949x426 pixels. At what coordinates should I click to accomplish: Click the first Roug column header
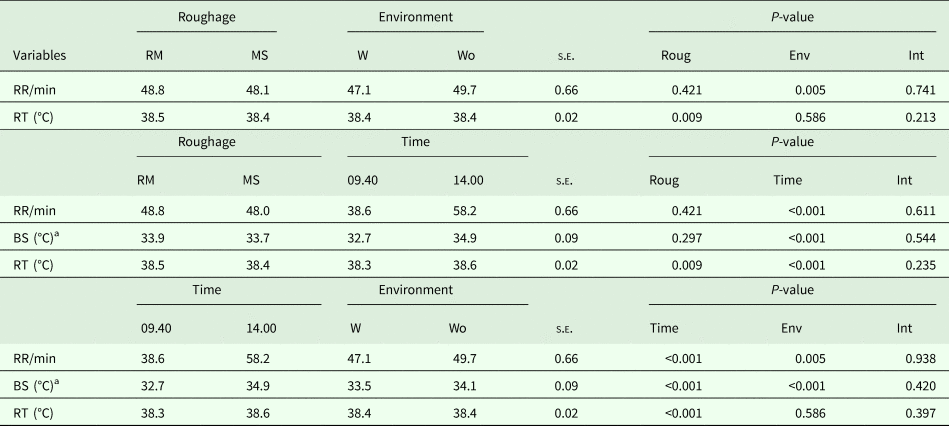tap(676, 55)
